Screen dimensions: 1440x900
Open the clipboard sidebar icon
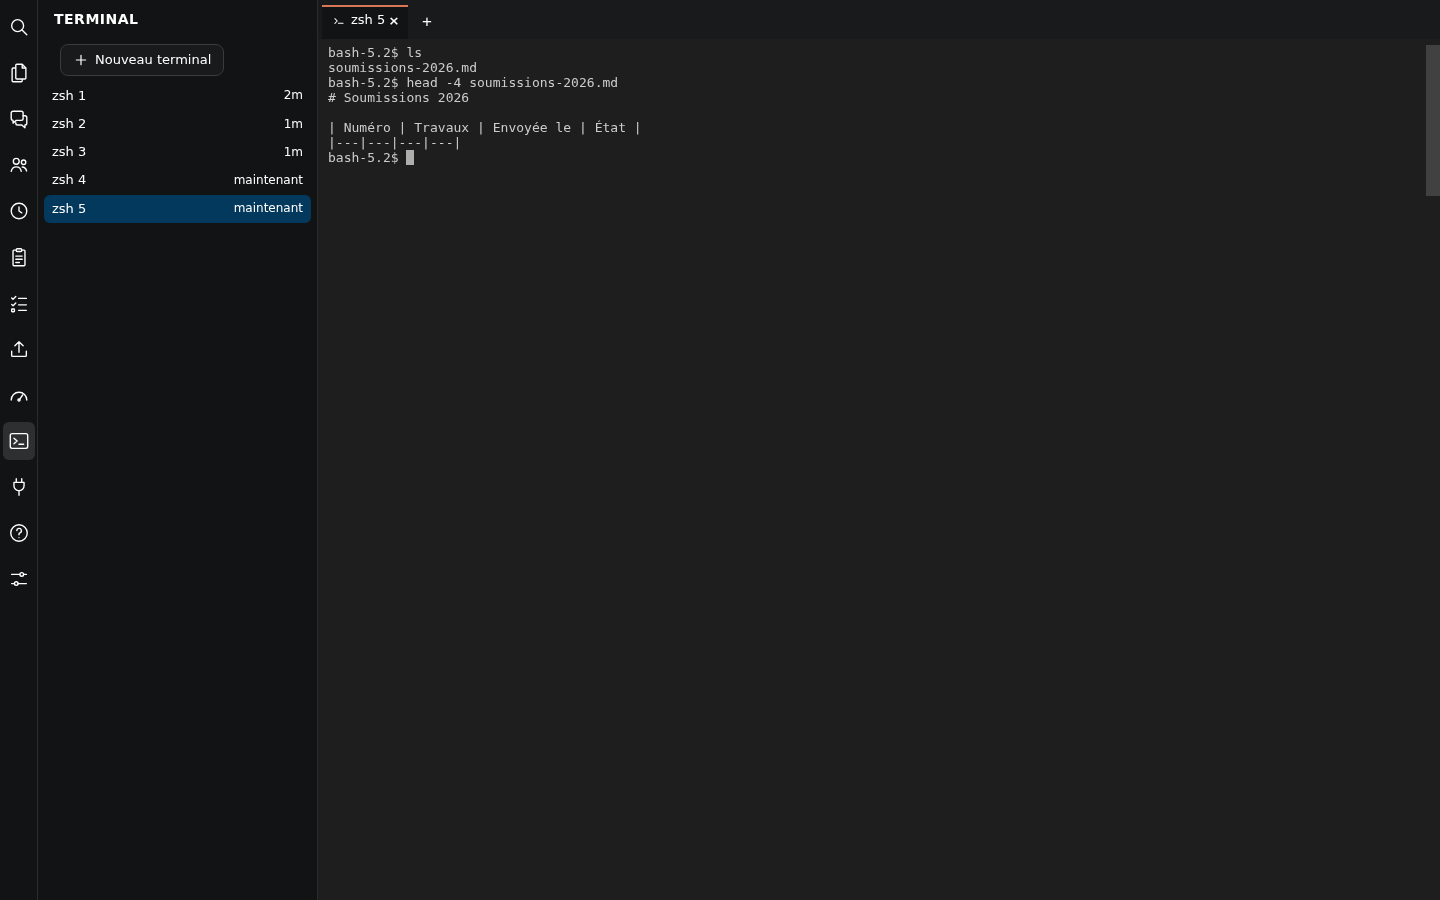19,258
